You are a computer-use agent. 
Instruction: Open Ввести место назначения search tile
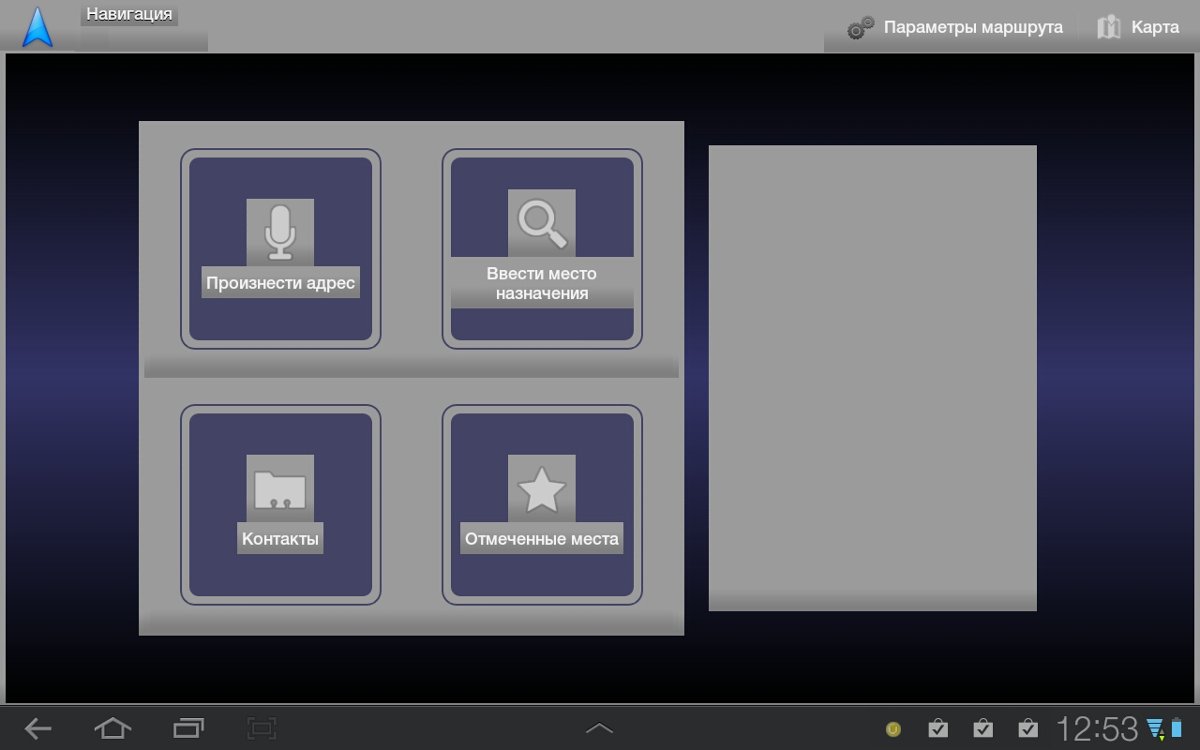click(542, 249)
